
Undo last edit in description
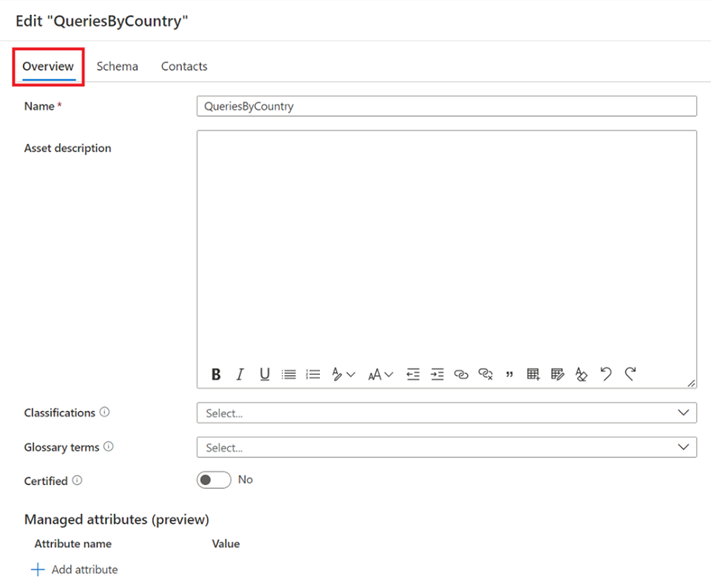[x=606, y=375]
